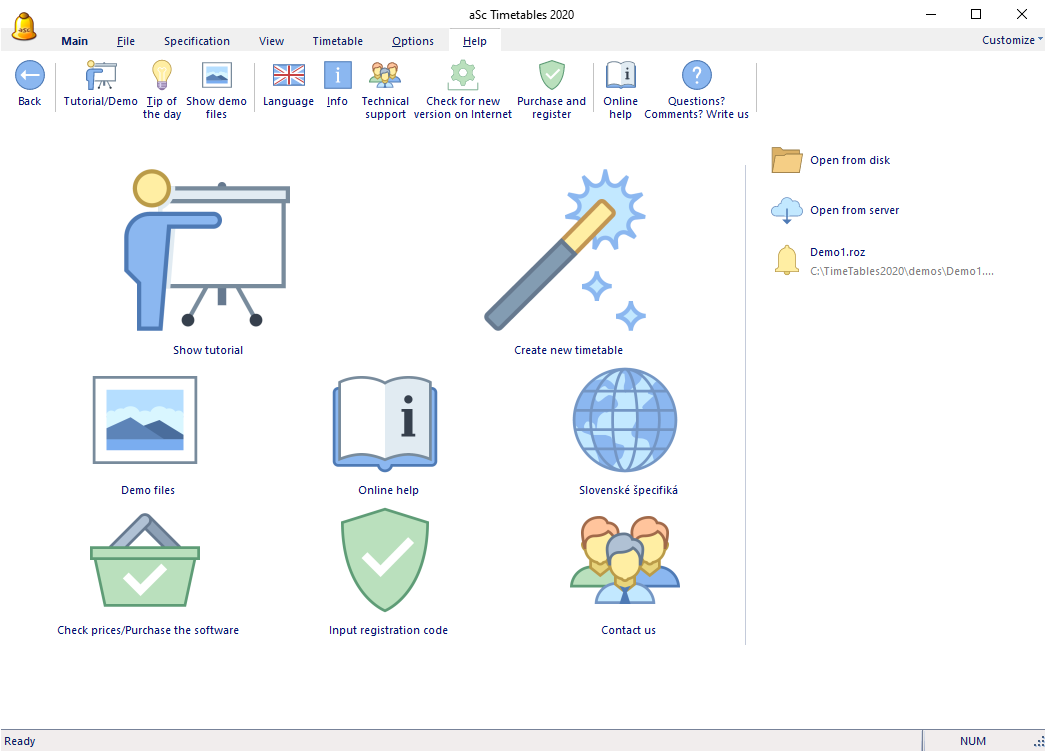
Task: Click Show demo files ribbon icon
Action: point(216,75)
